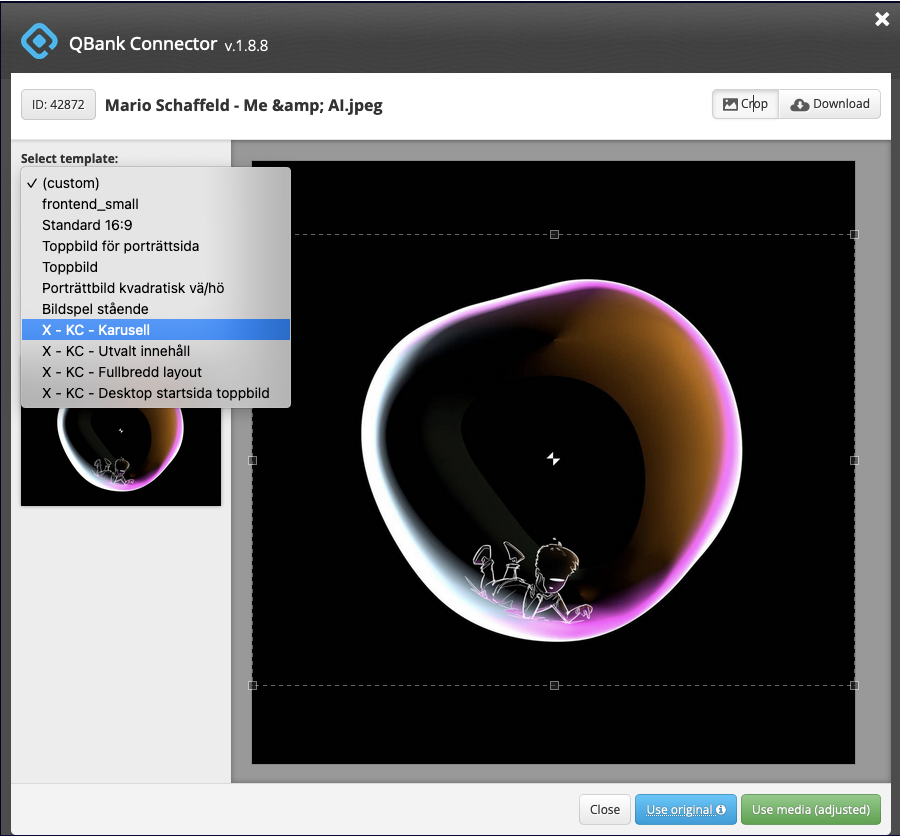Click the top-right crop handle
This screenshot has width=900, height=836.
tap(854, 234)
